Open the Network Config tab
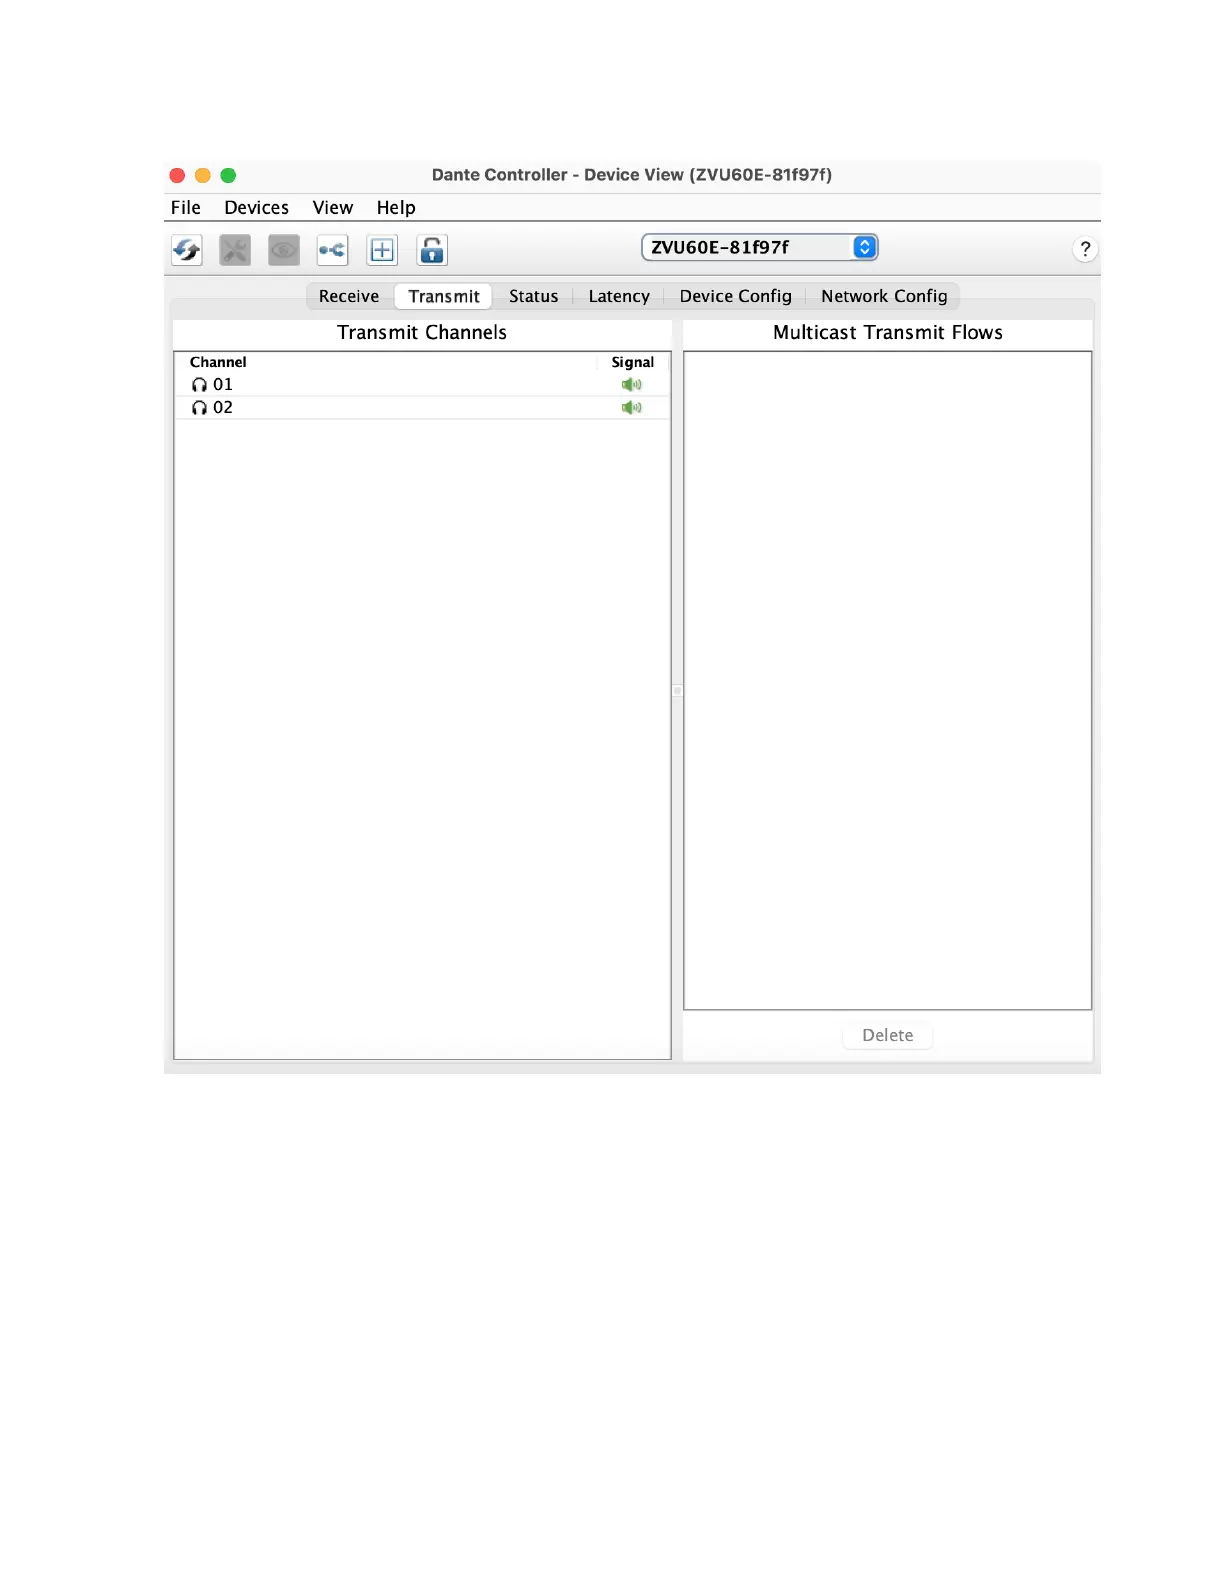Viewport: 1224px width, 1584px height. pos(884,296)
